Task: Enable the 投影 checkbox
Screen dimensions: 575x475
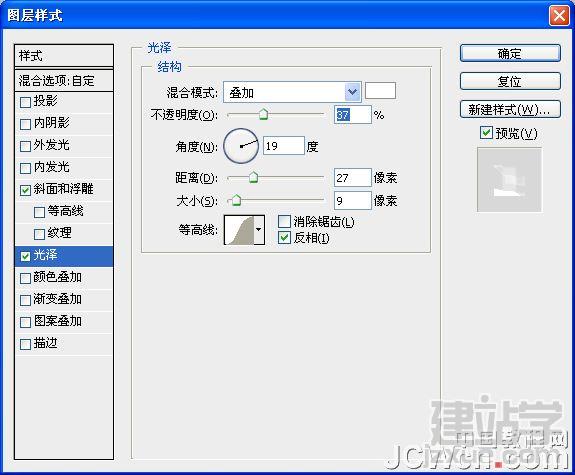Action: click(25, 102)
